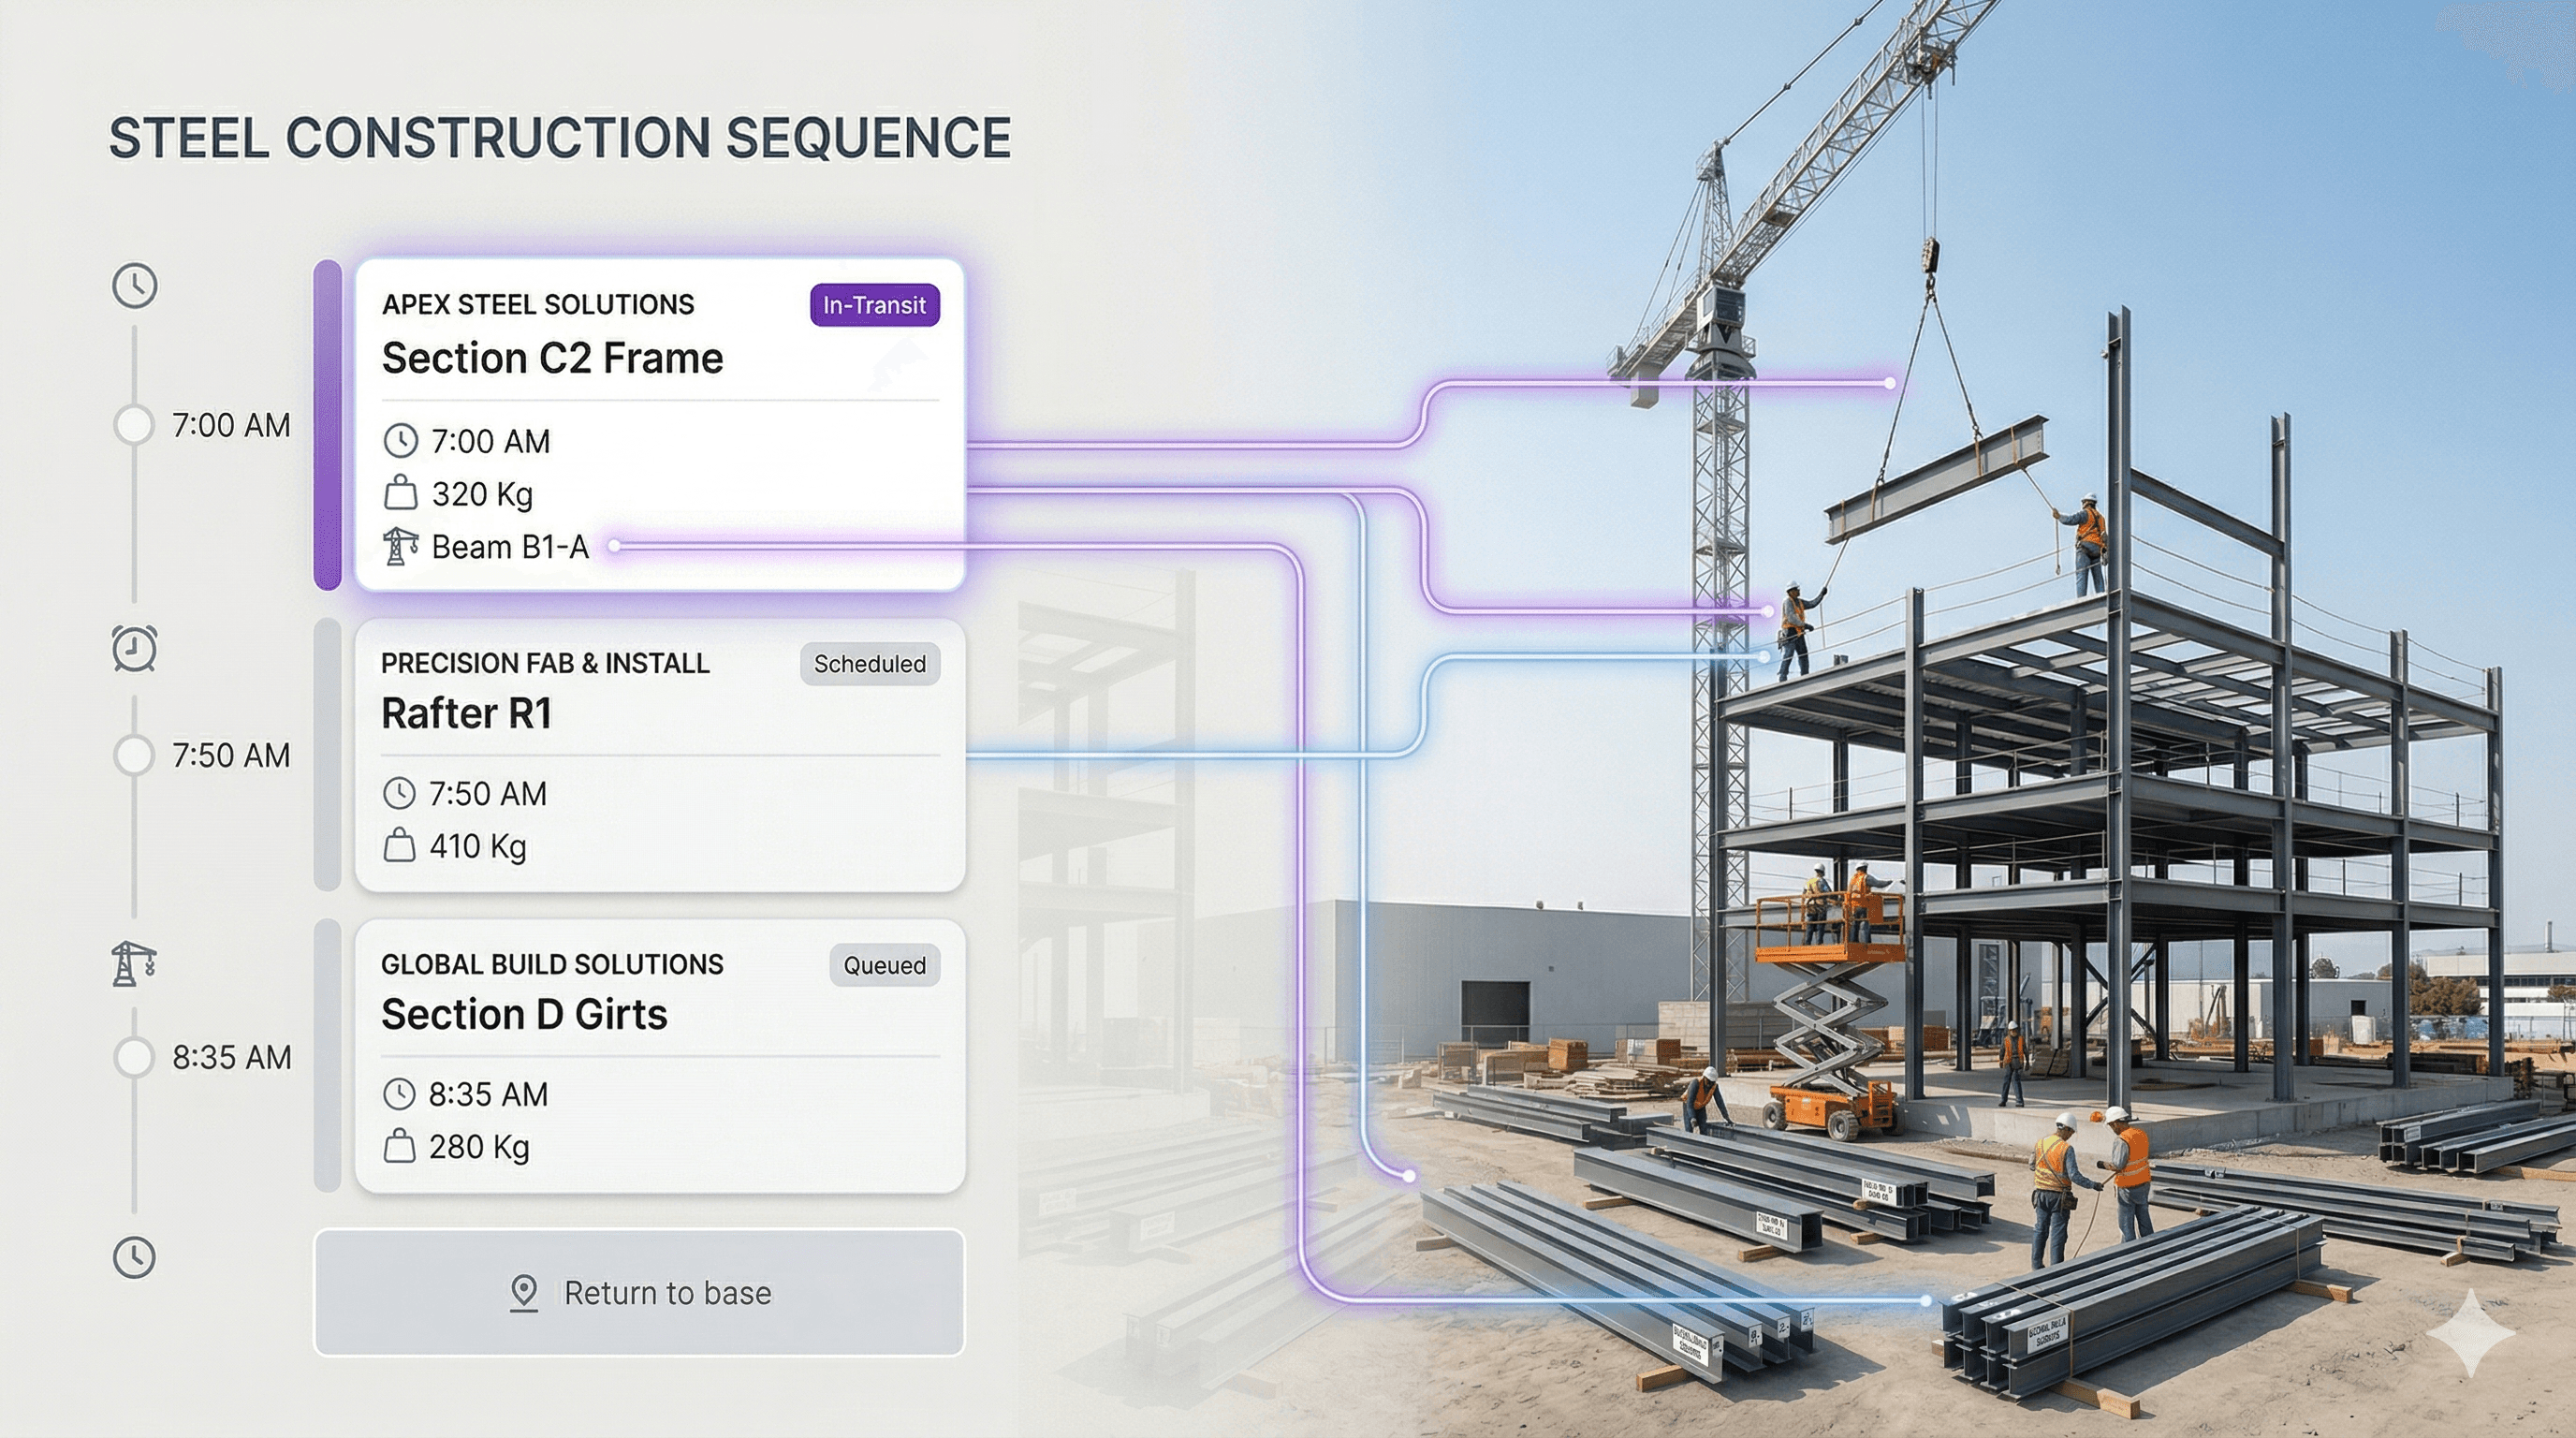This screenshot has width=2576, height=1438.
Task: Open the Section D Girts card
Action: tap(524, 1014)
